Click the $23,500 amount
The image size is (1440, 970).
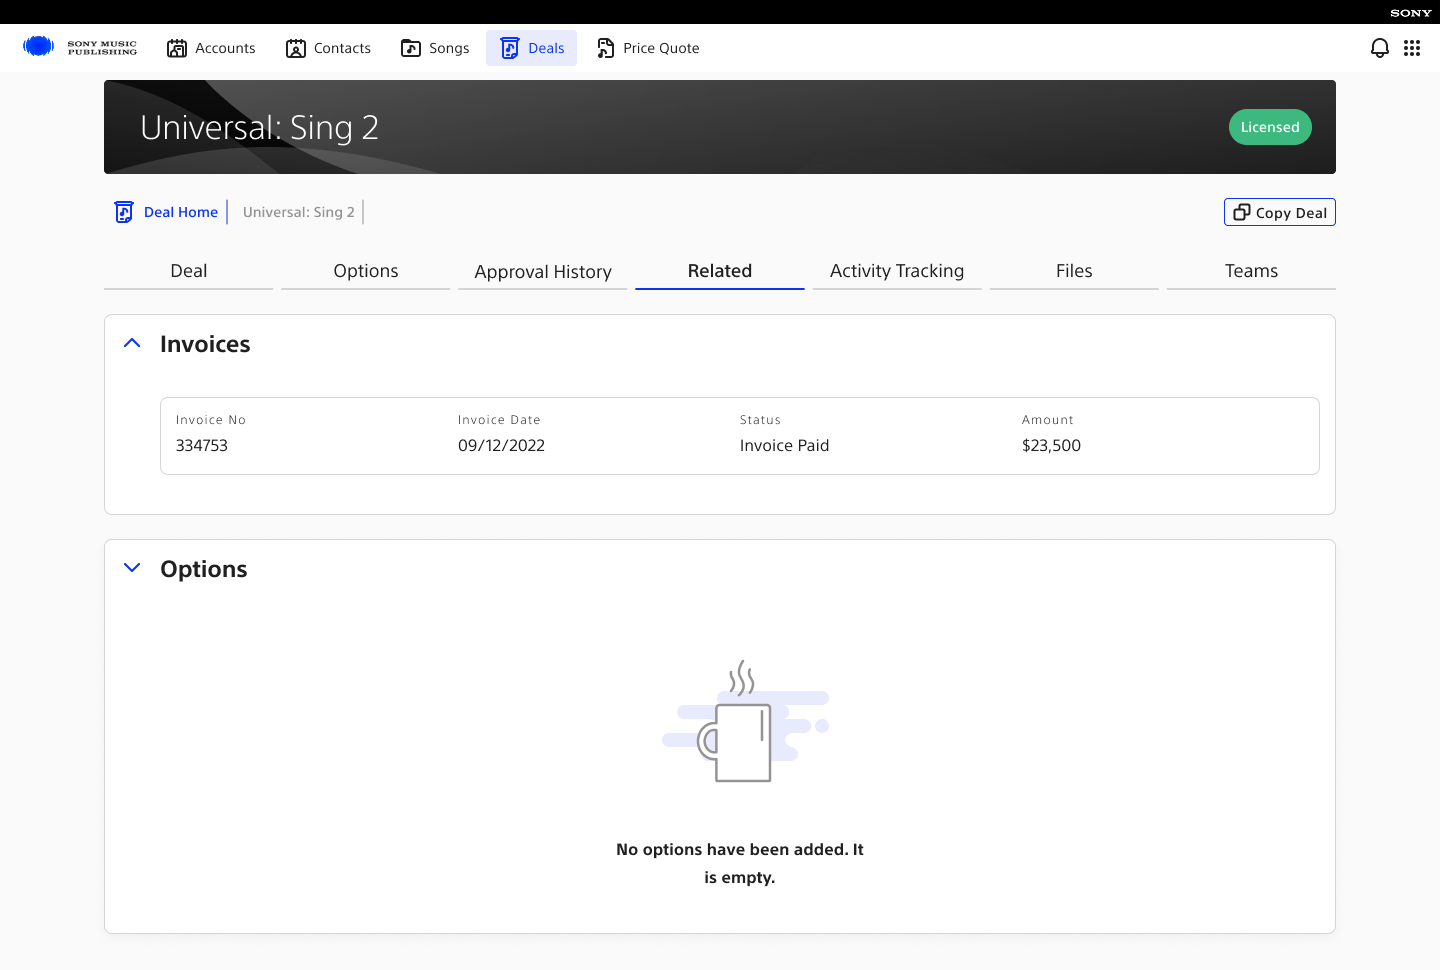click(1051, 446)
